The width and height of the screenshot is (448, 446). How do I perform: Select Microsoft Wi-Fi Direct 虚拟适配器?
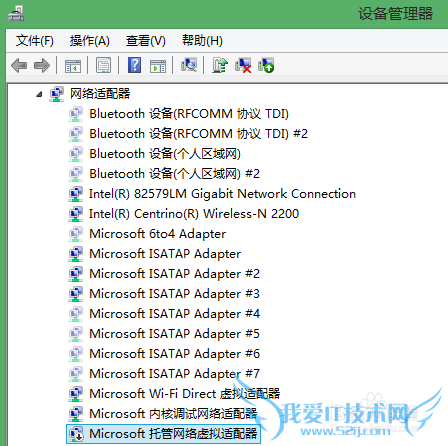[185, 394]
